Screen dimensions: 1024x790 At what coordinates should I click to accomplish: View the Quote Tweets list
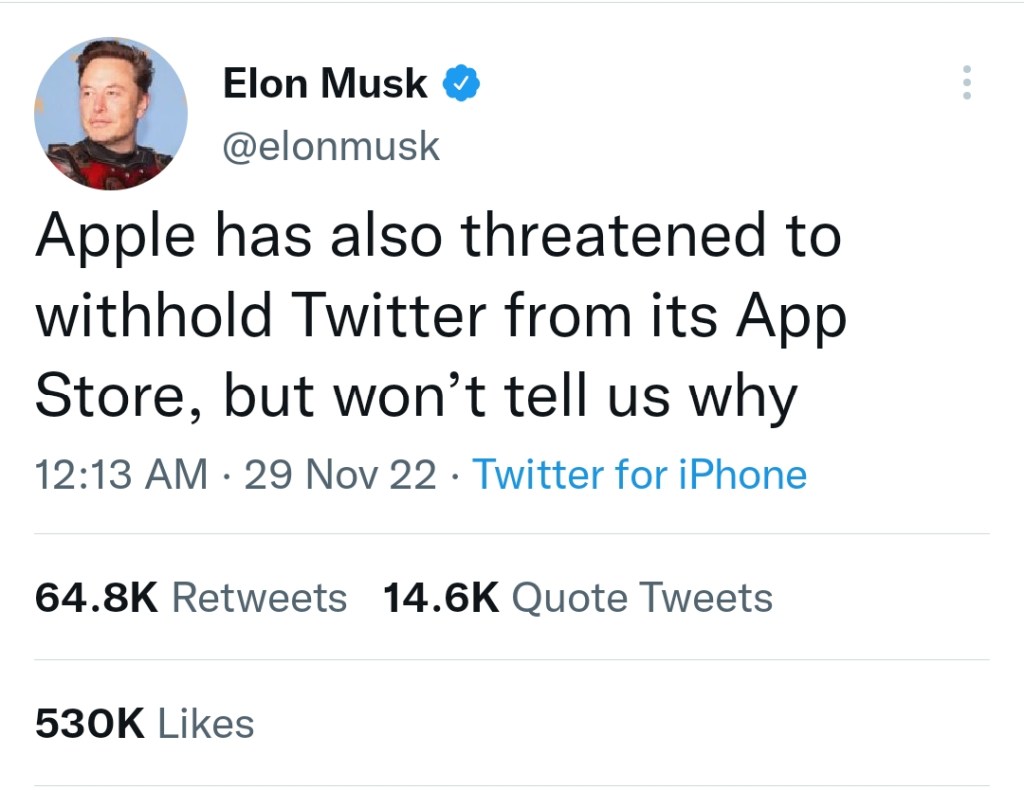[641, 598]
